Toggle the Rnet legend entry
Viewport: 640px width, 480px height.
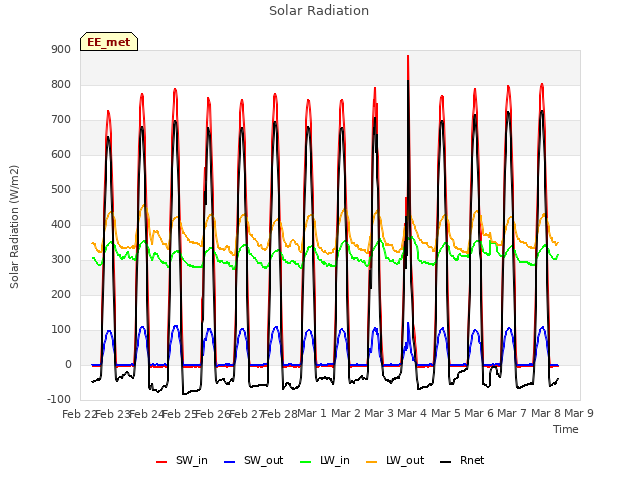click(x=462, y=461)
